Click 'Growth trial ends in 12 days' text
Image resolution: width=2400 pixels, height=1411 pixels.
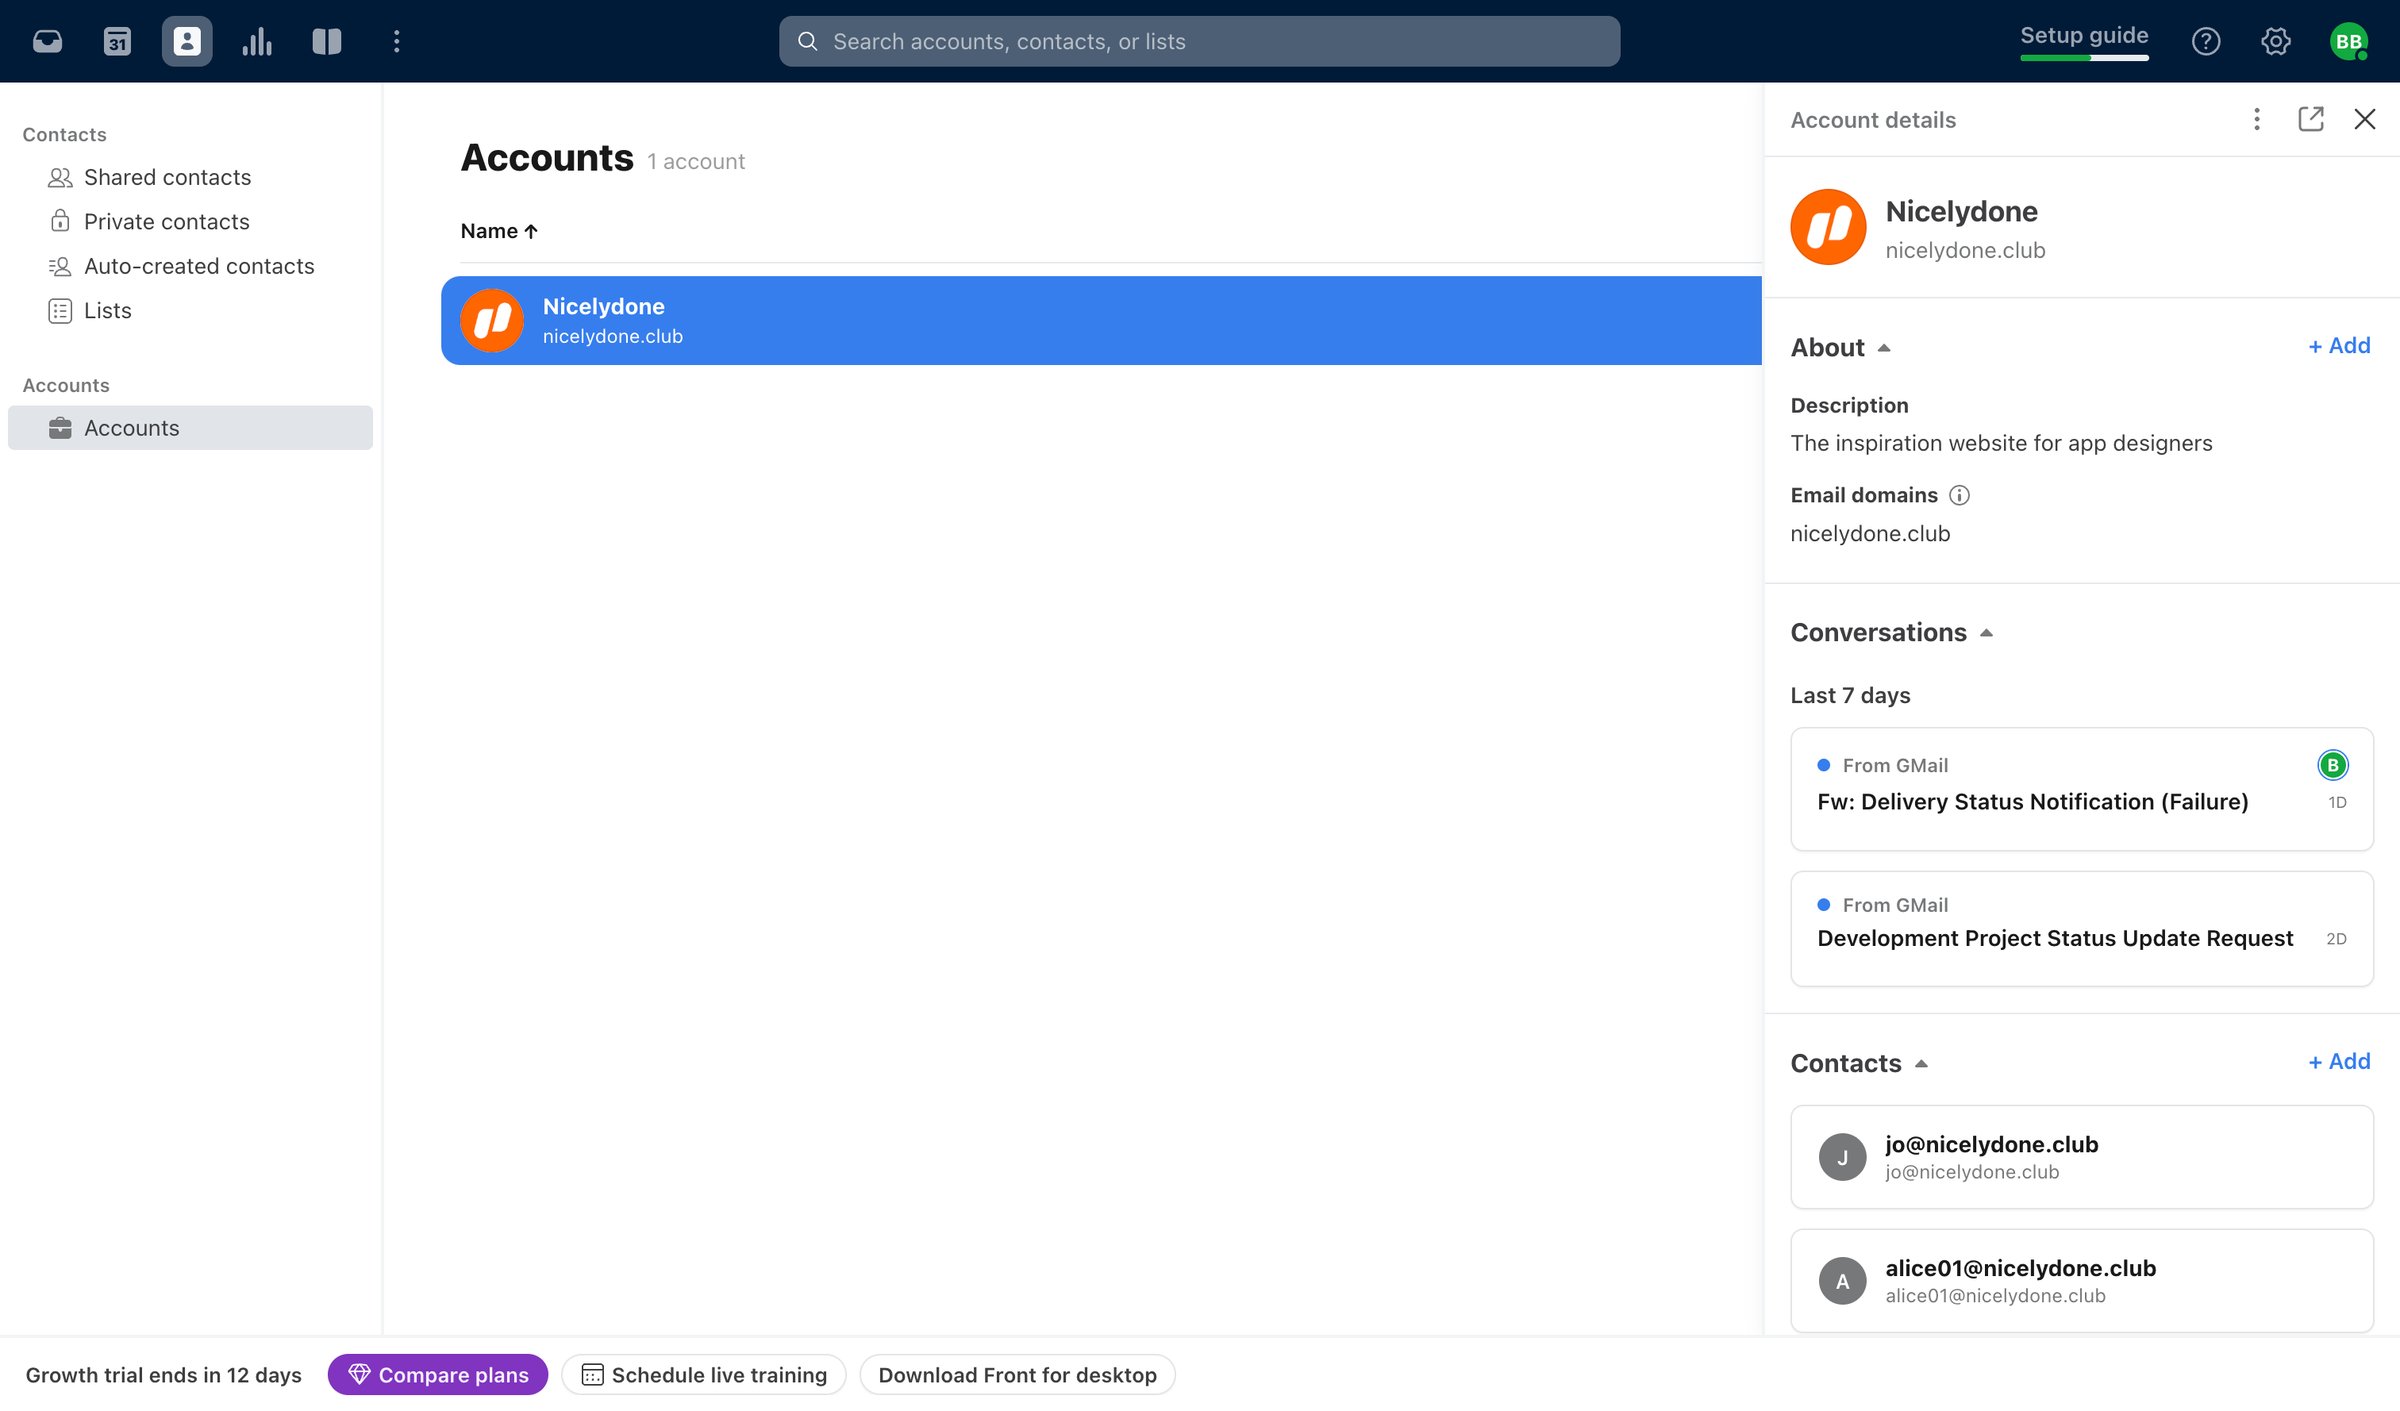click(164, 1375)
